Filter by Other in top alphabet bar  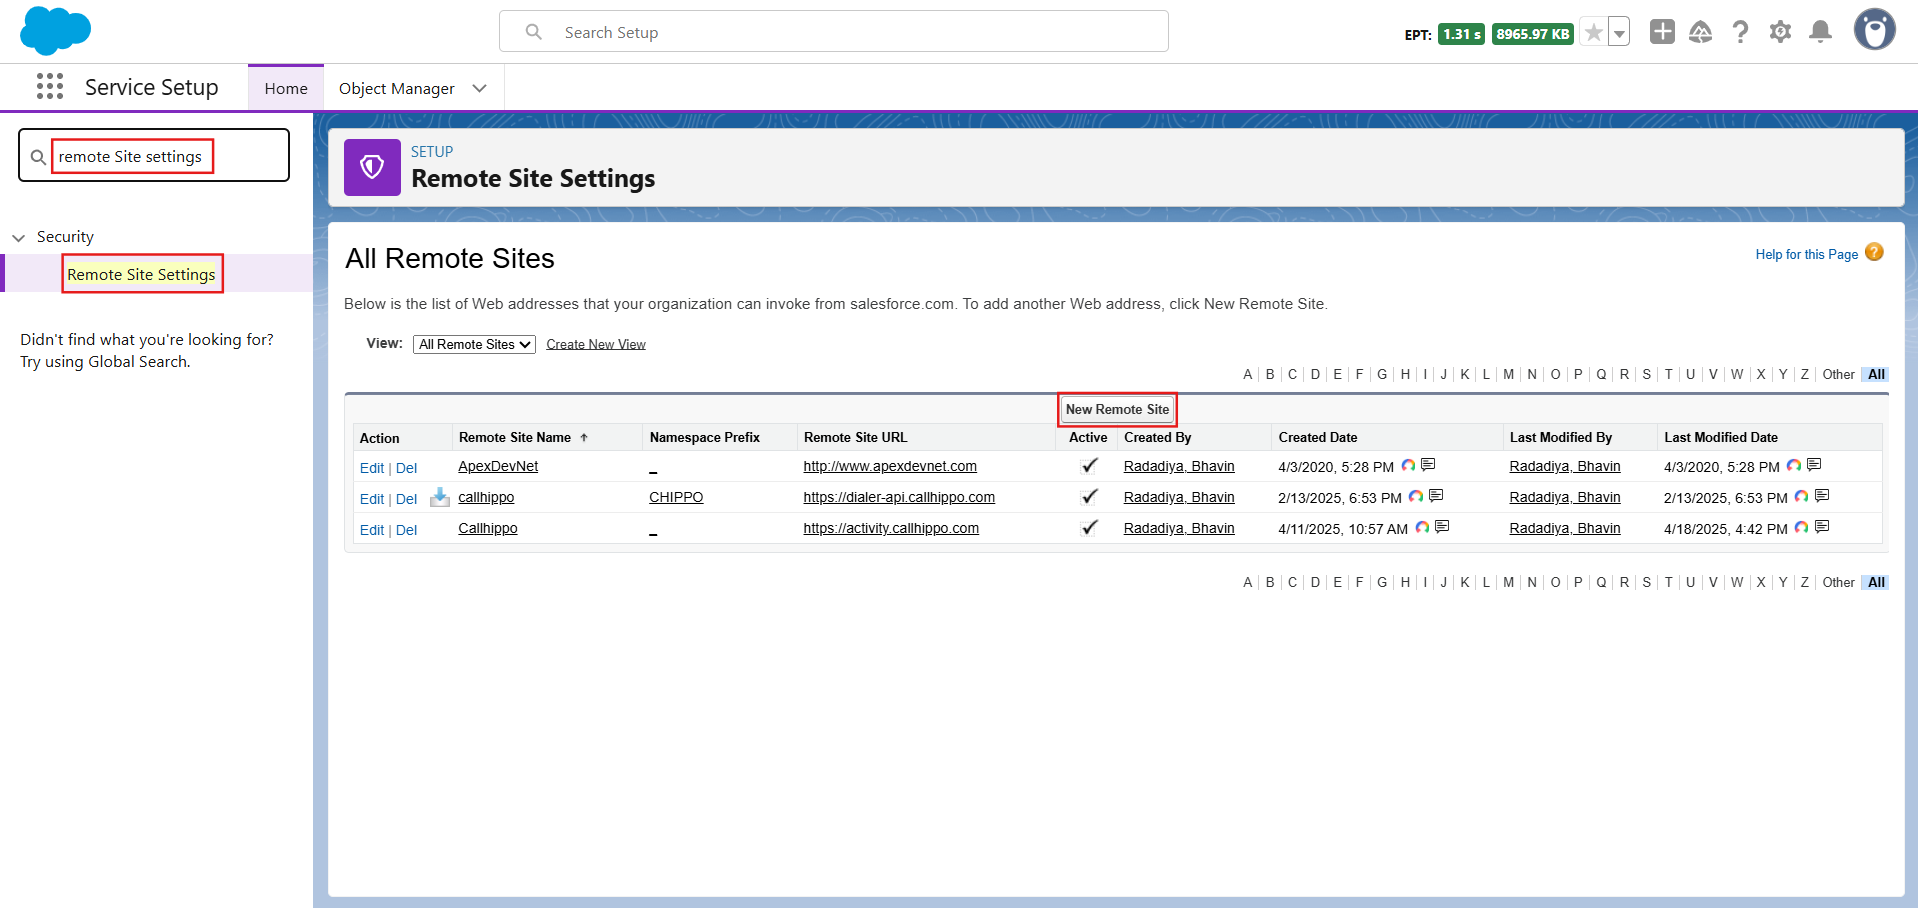click(x=1838, y=374)
